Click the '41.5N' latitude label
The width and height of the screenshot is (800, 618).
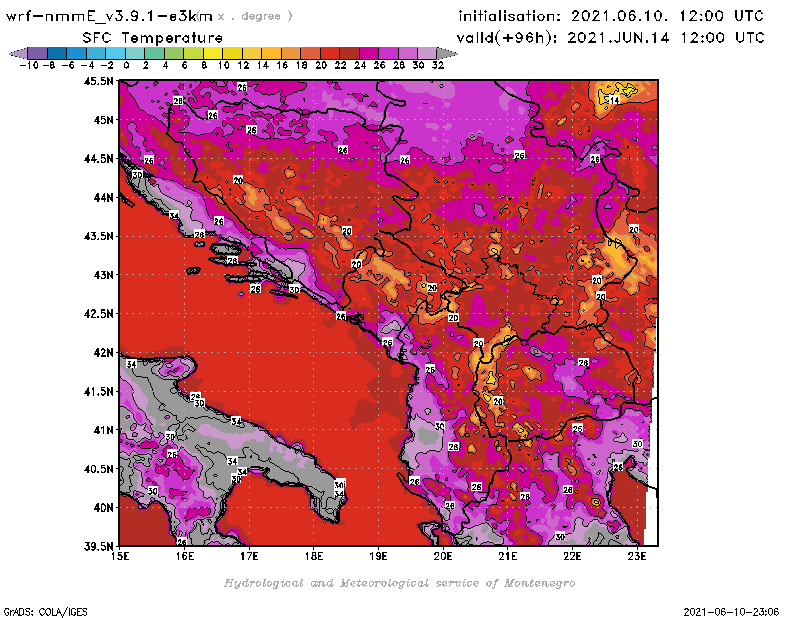[x=98, y=391]
